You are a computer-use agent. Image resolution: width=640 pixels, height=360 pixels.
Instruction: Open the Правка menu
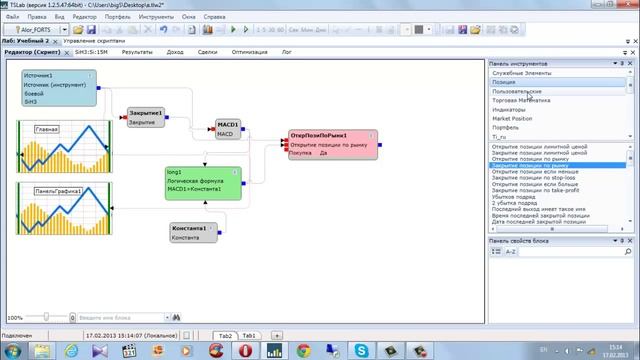37,17
